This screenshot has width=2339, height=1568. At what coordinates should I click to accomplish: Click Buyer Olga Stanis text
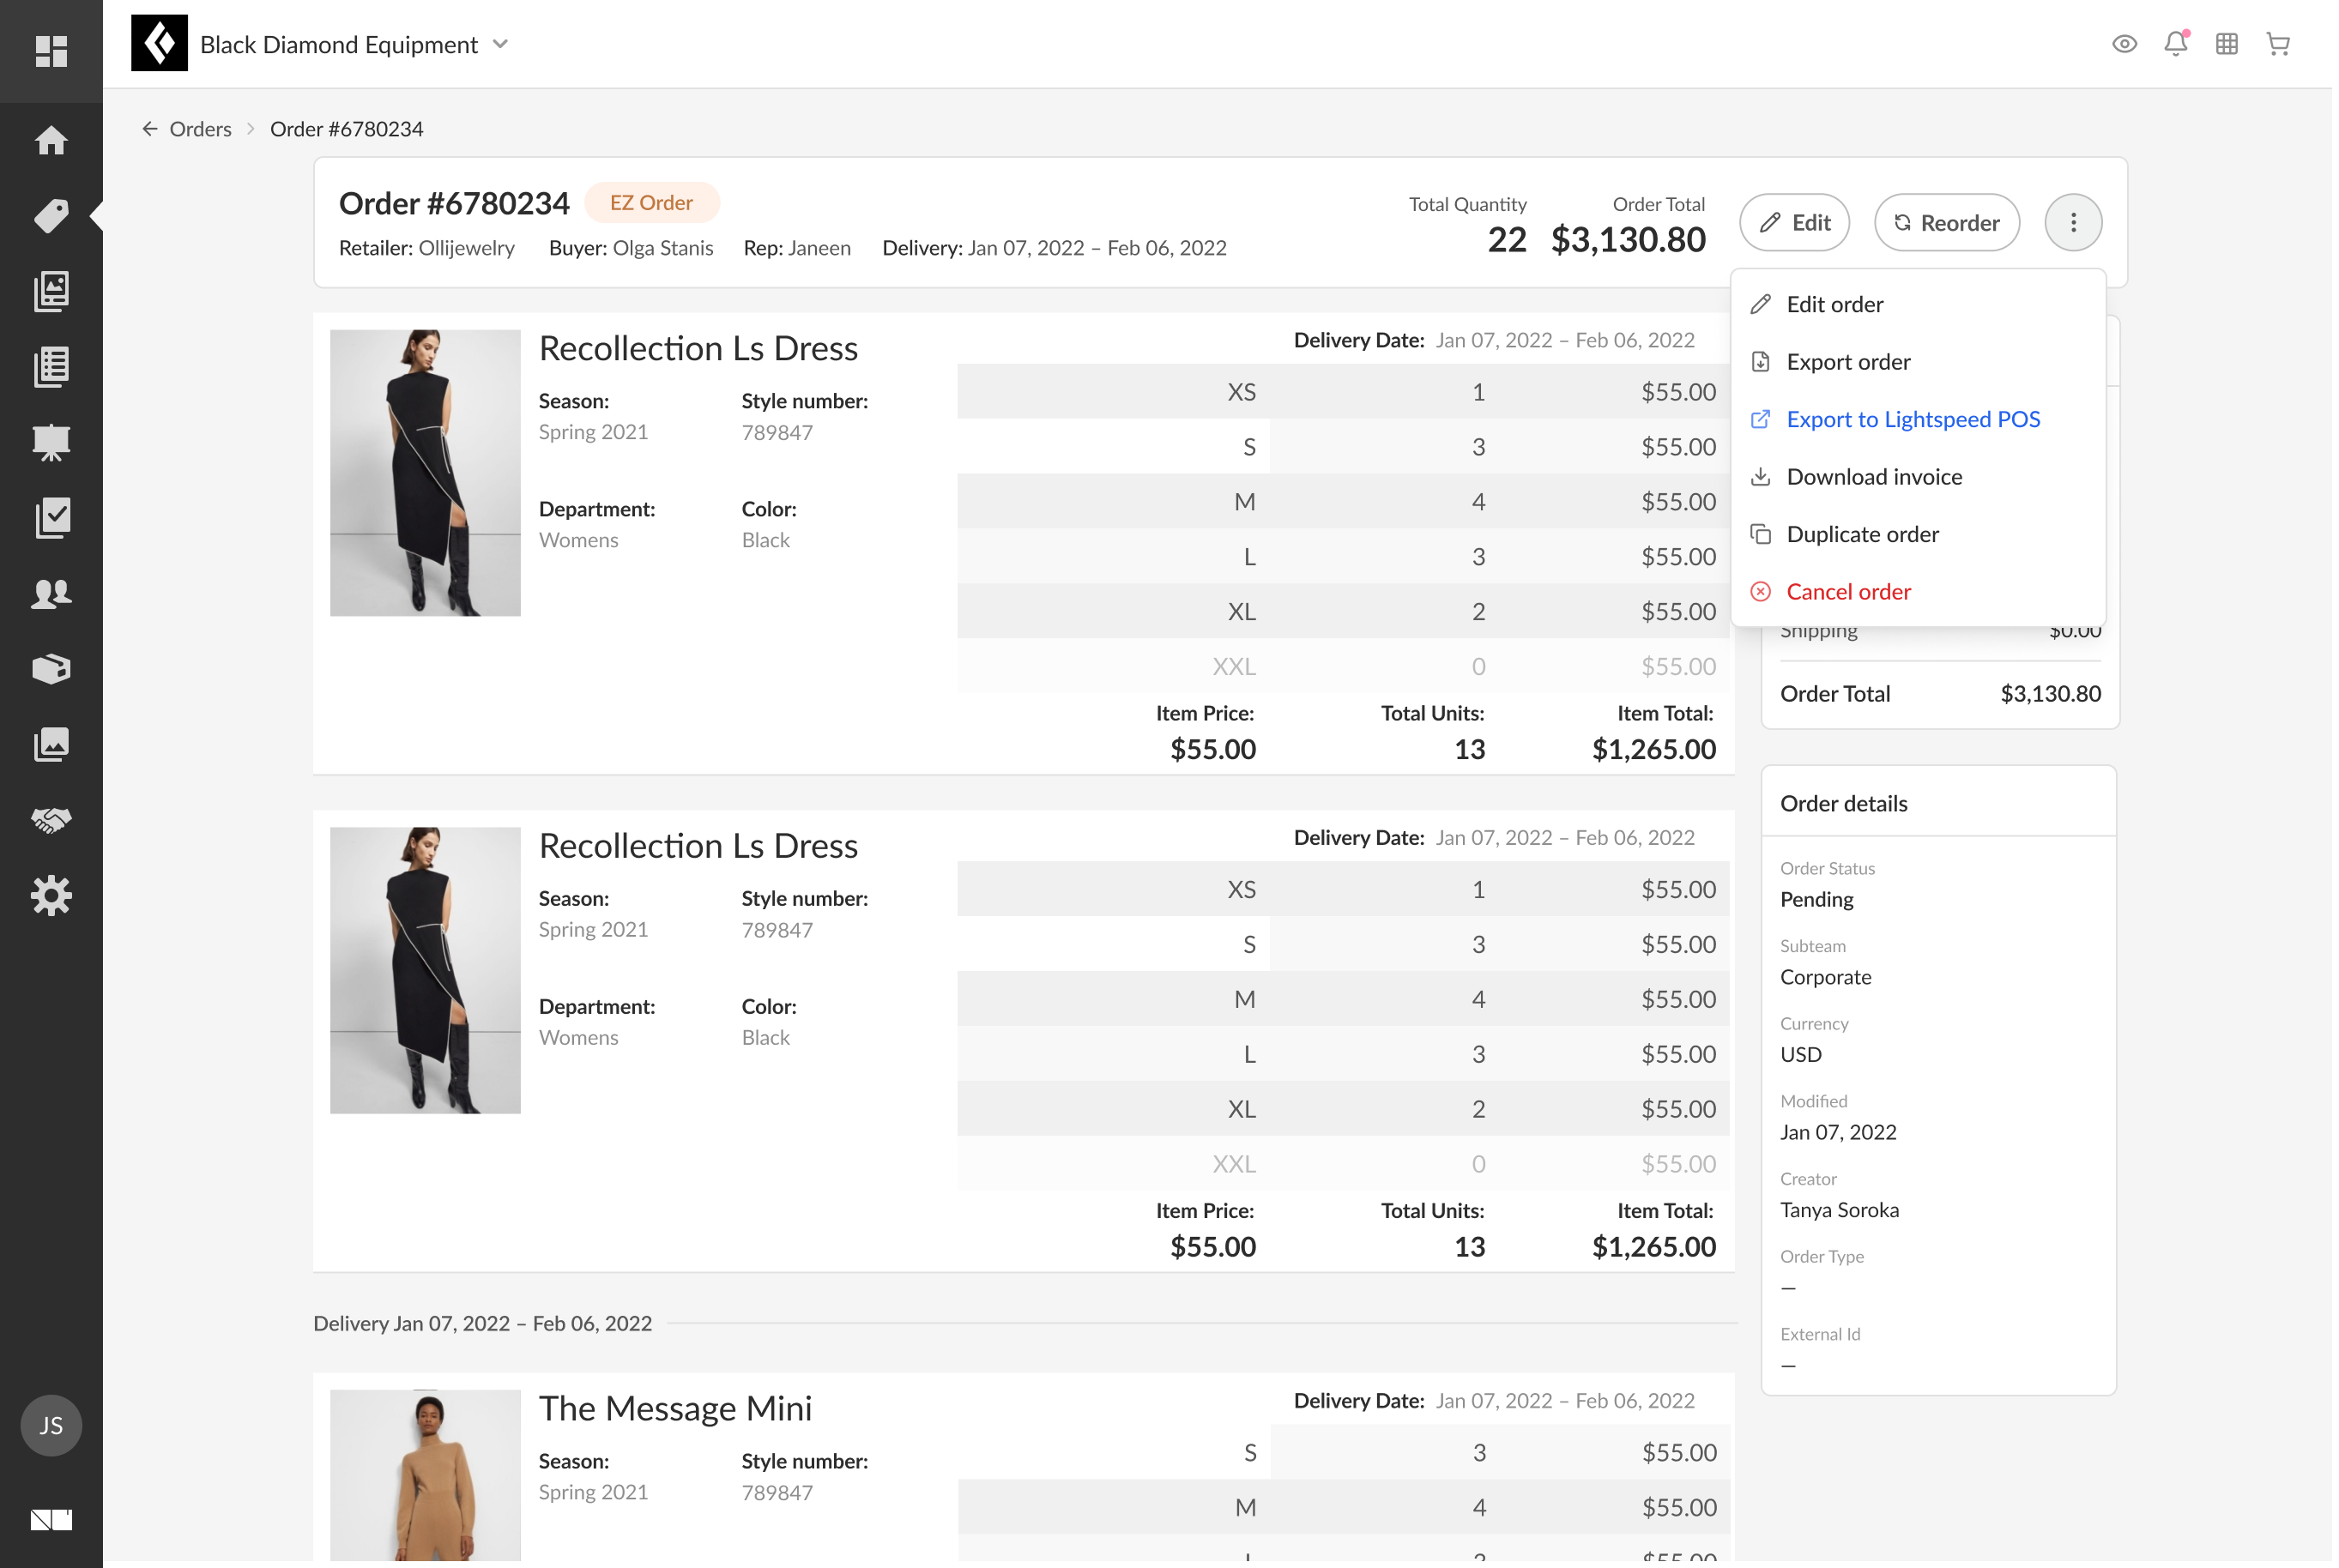coord(632,248)
